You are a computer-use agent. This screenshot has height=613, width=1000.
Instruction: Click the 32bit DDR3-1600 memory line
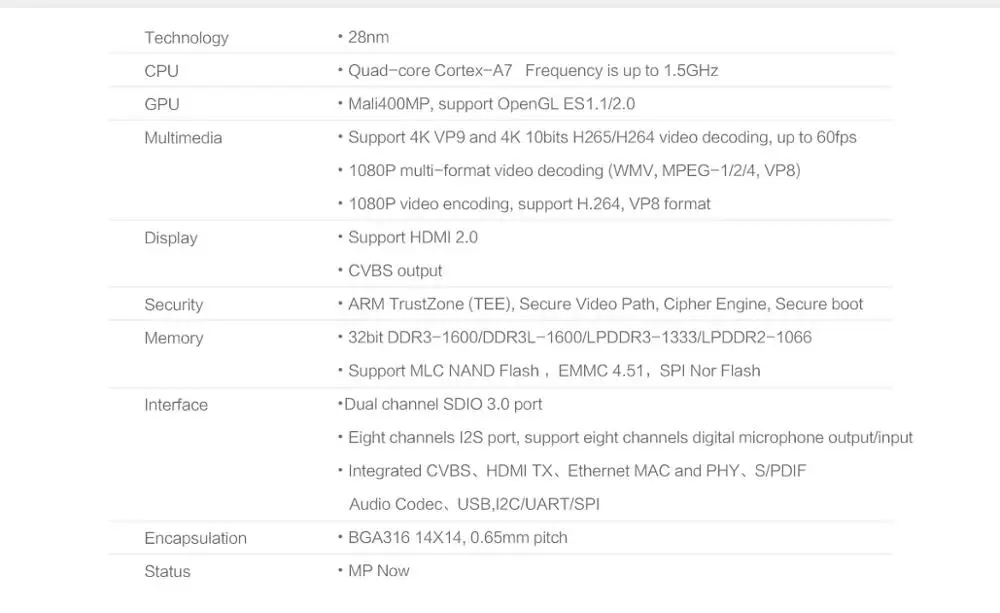tap(580, 337)
